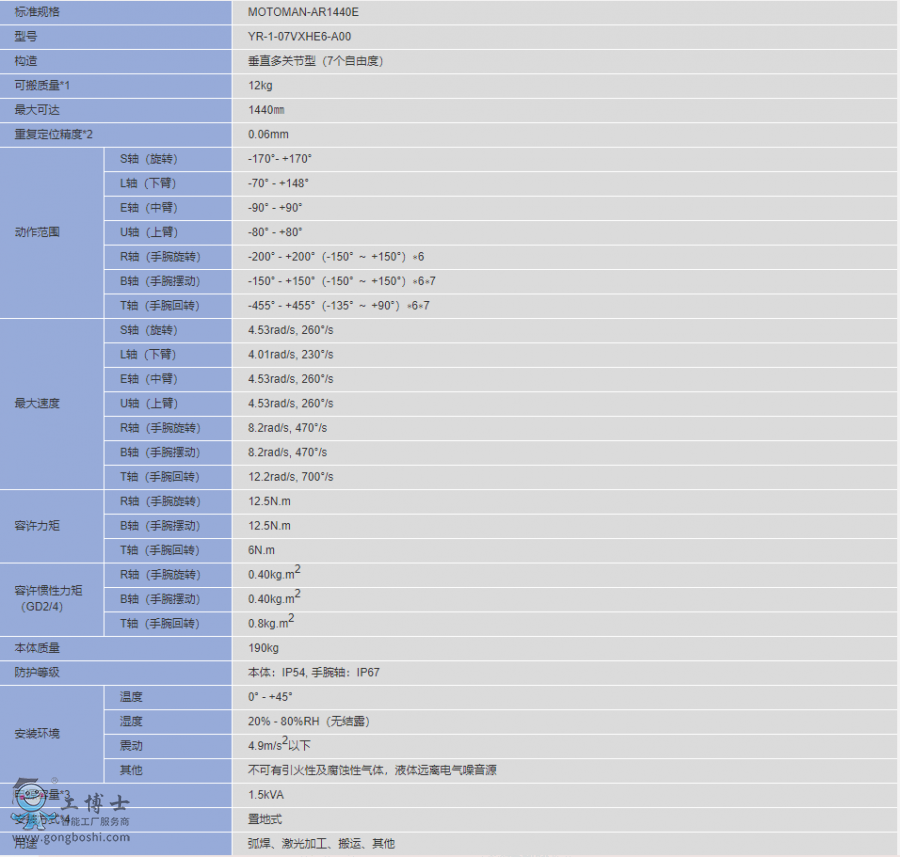Click the -80° - +80° U-axis range

point(275,232)
